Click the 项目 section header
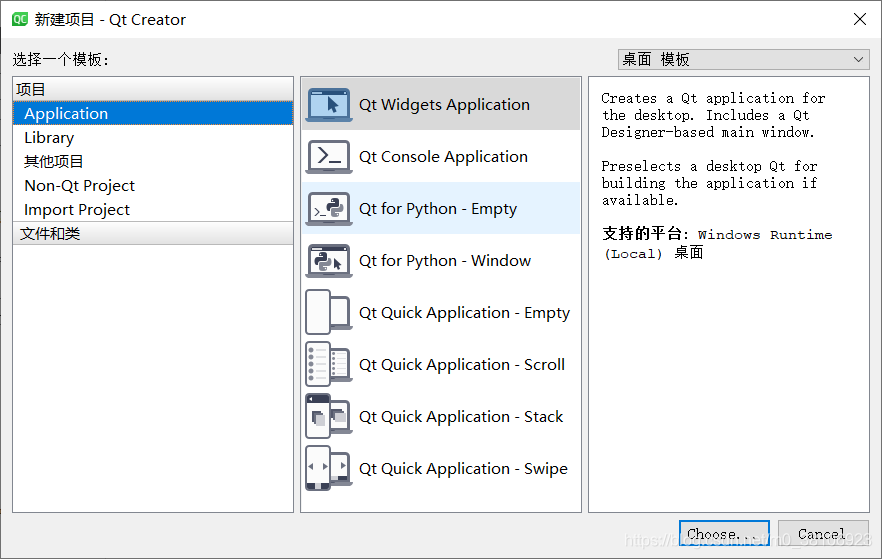This screenshot has height=559, width=882. pyautogui.click(x=153, y=89)
